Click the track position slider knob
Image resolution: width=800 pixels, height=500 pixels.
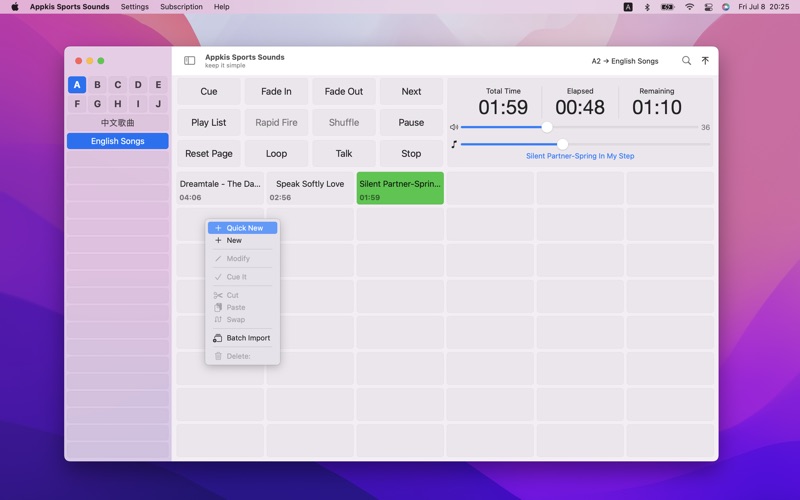pyautogui.click(x=562, y=144)
